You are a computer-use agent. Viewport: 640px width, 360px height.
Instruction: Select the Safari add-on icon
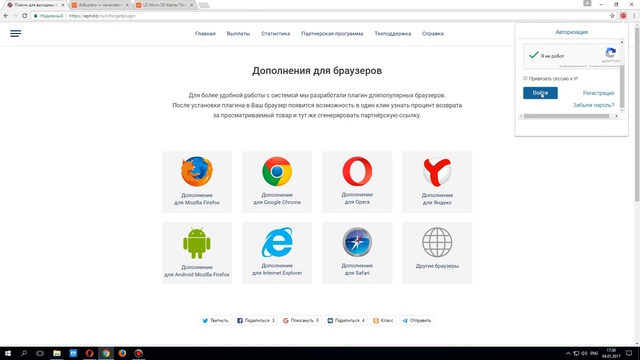point(357,242)
